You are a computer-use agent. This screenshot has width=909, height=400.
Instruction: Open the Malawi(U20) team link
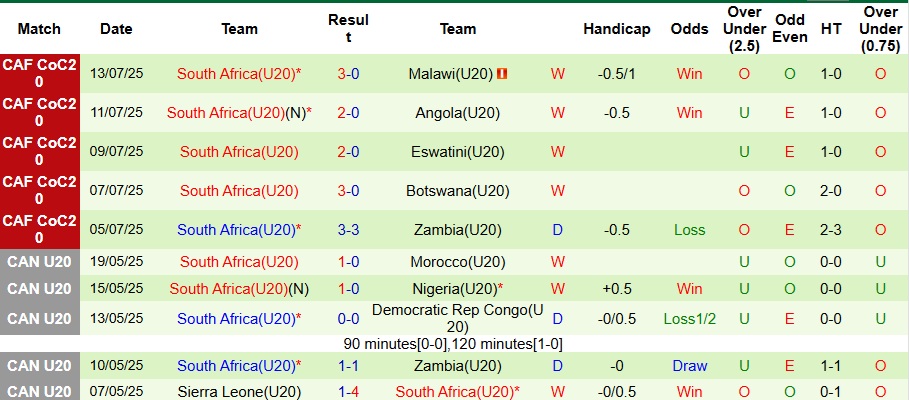point(451,74)
